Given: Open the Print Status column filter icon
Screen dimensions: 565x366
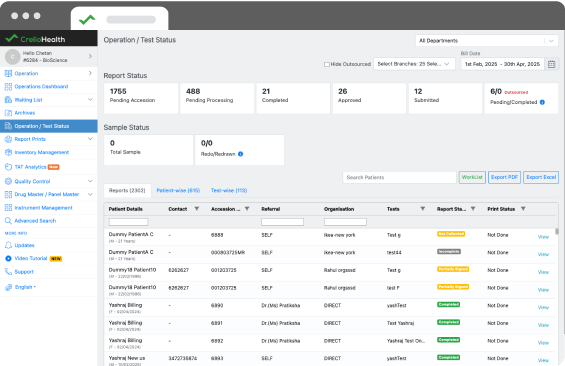Looking at the screenshot, I should pyautogui.click(x=523, y=209).
